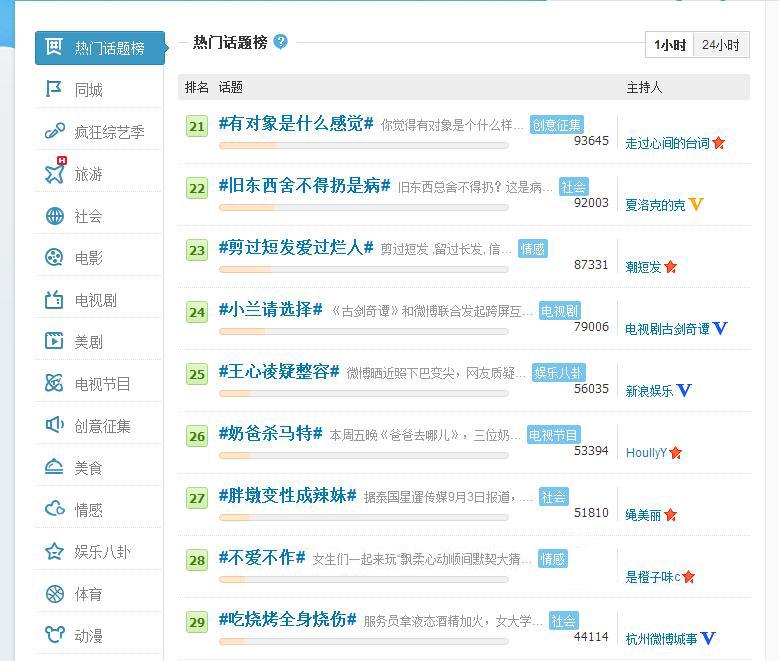Click the red star badge beside 潮短发
Image resolution: width=779 pixels, height=661 pixels.
670,267
